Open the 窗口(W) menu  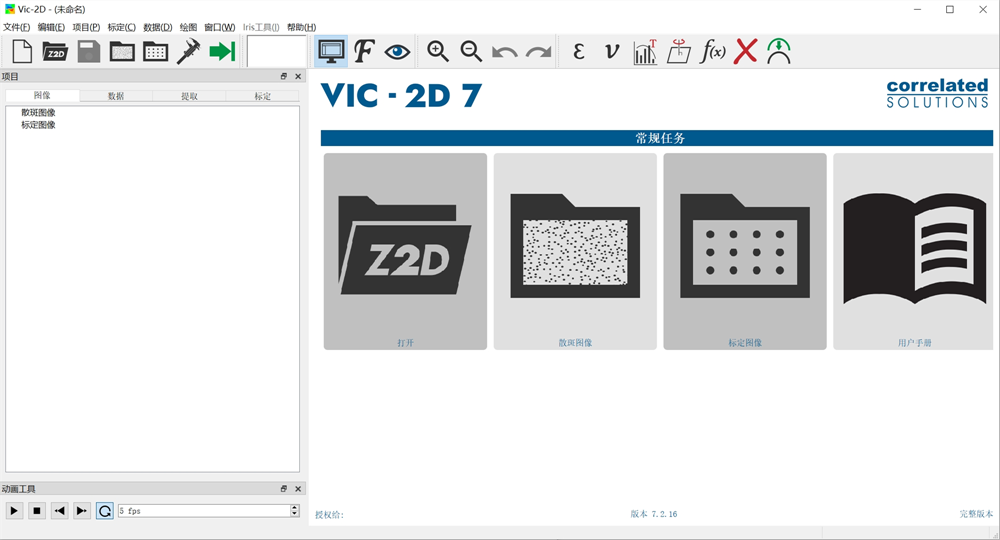[x=219, y=27]
